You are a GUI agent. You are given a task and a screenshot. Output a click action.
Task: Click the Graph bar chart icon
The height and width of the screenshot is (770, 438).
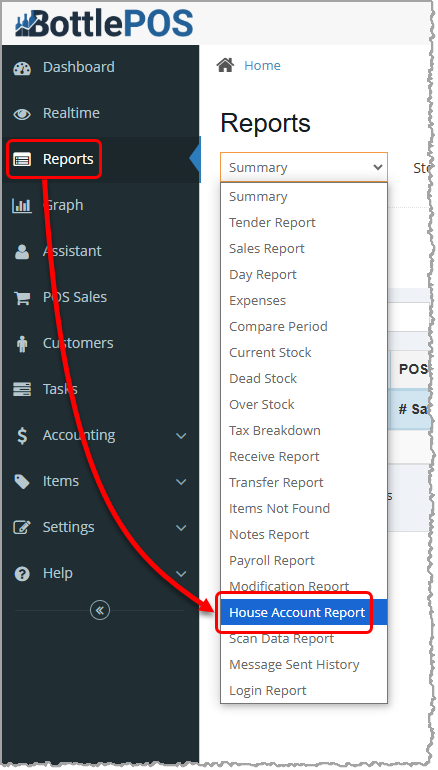point(22,206)
